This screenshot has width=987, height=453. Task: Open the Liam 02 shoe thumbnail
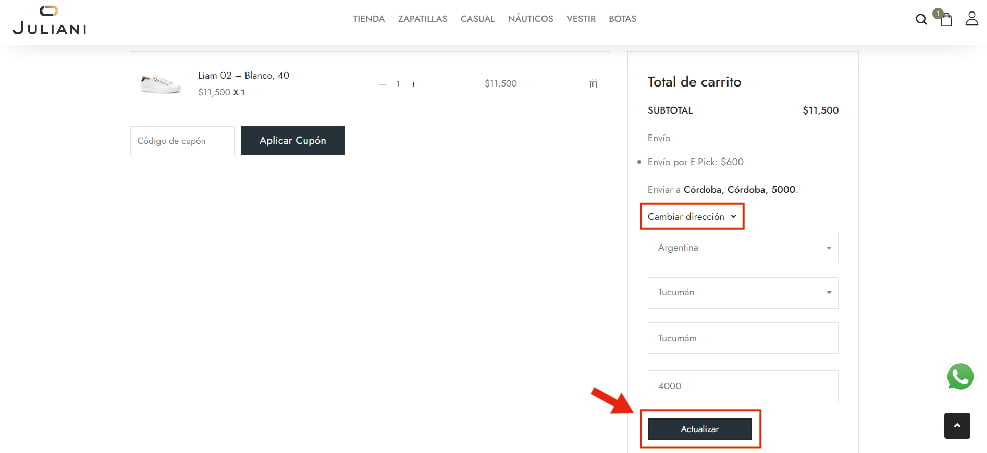pyautogui.click(x=160, y=83)
